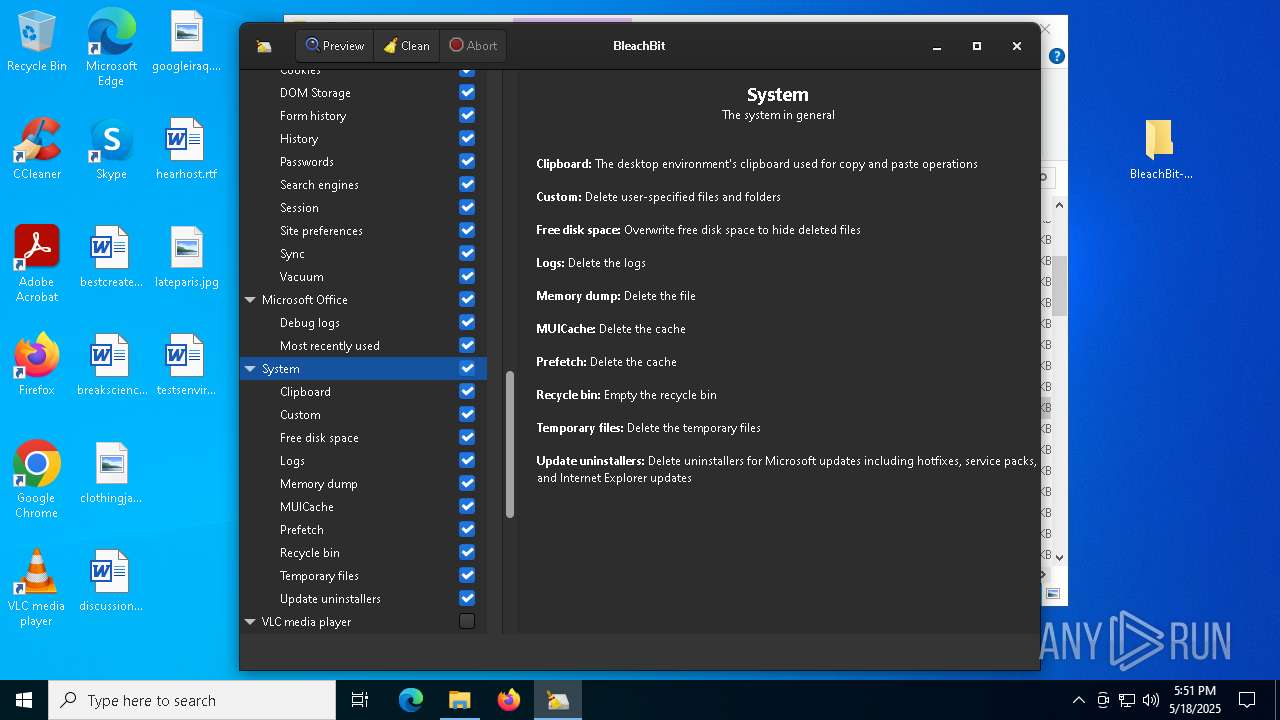
Task: Select the Temporary files tree row
Action: 363,576
